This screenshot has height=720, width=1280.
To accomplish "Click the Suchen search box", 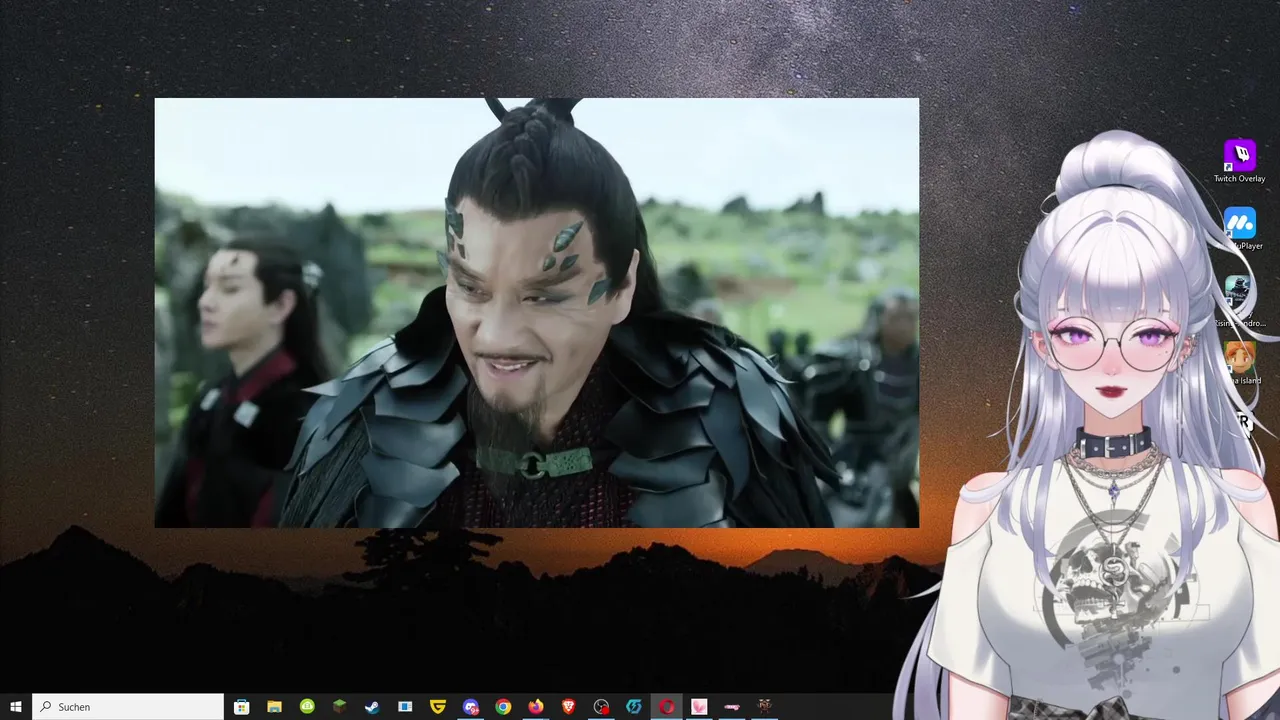I will (x=128, y=707).
